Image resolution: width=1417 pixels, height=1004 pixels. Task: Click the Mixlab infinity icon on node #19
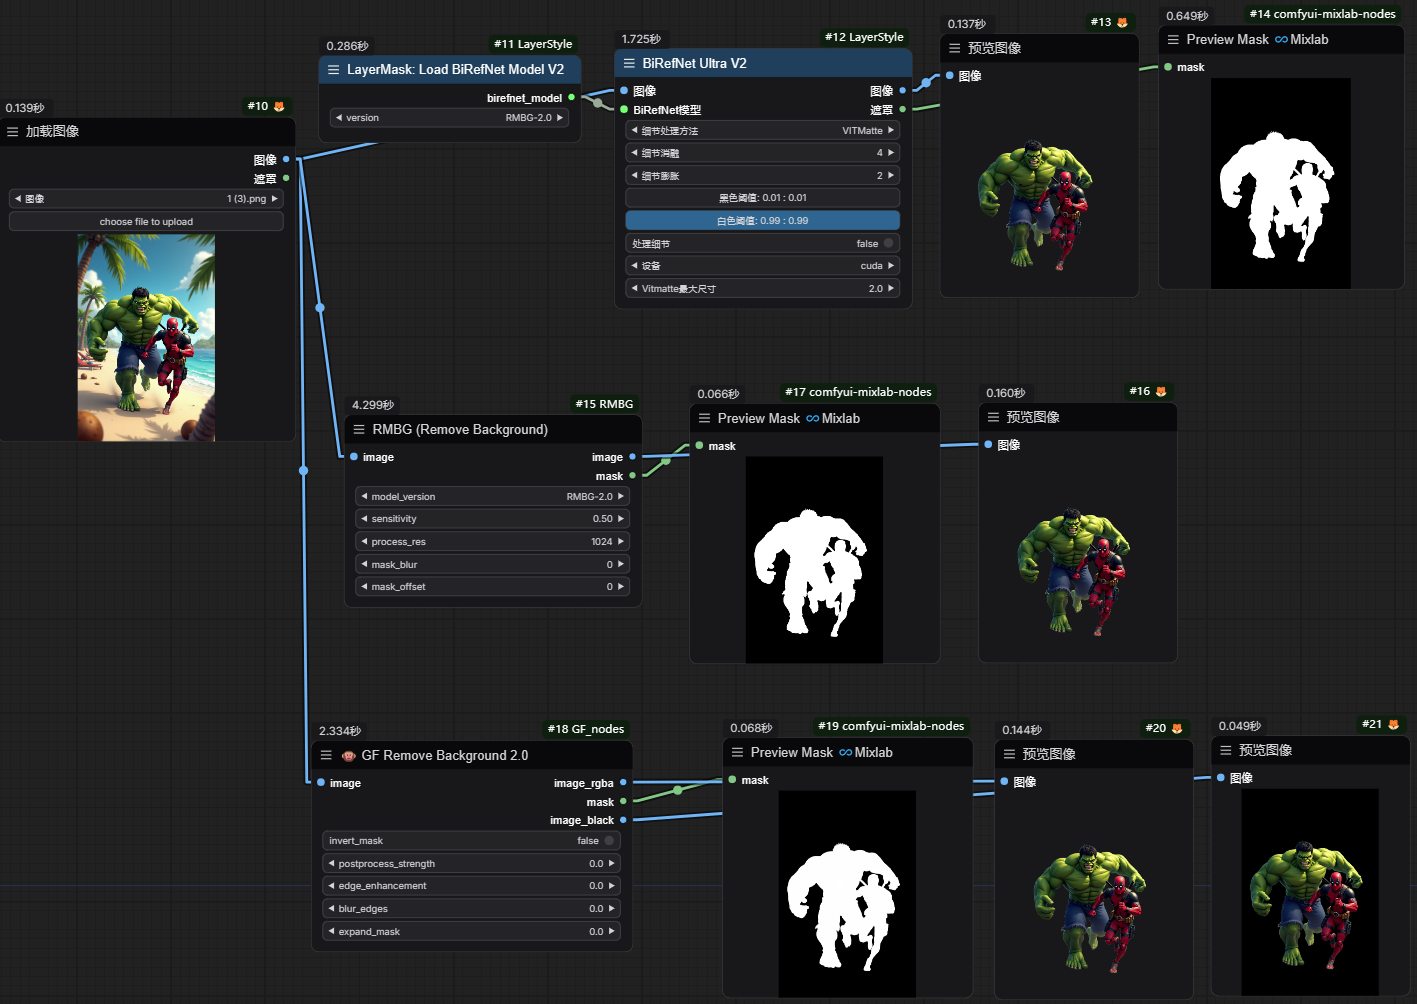[x=845, y=753]
